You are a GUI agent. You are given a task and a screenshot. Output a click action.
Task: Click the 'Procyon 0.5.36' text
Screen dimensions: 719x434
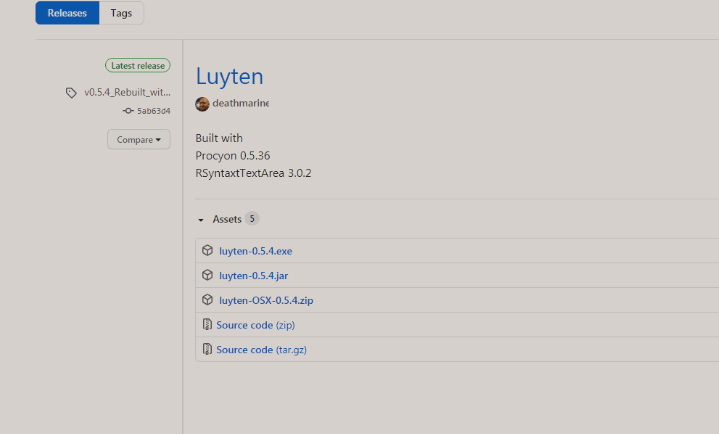232,156
